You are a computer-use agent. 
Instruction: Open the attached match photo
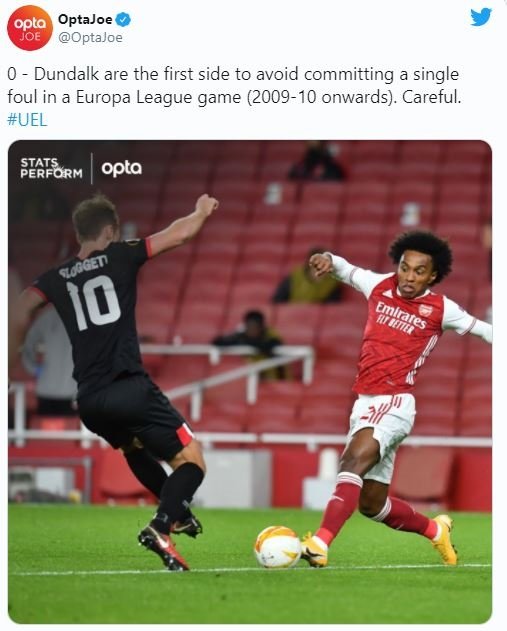250,381
